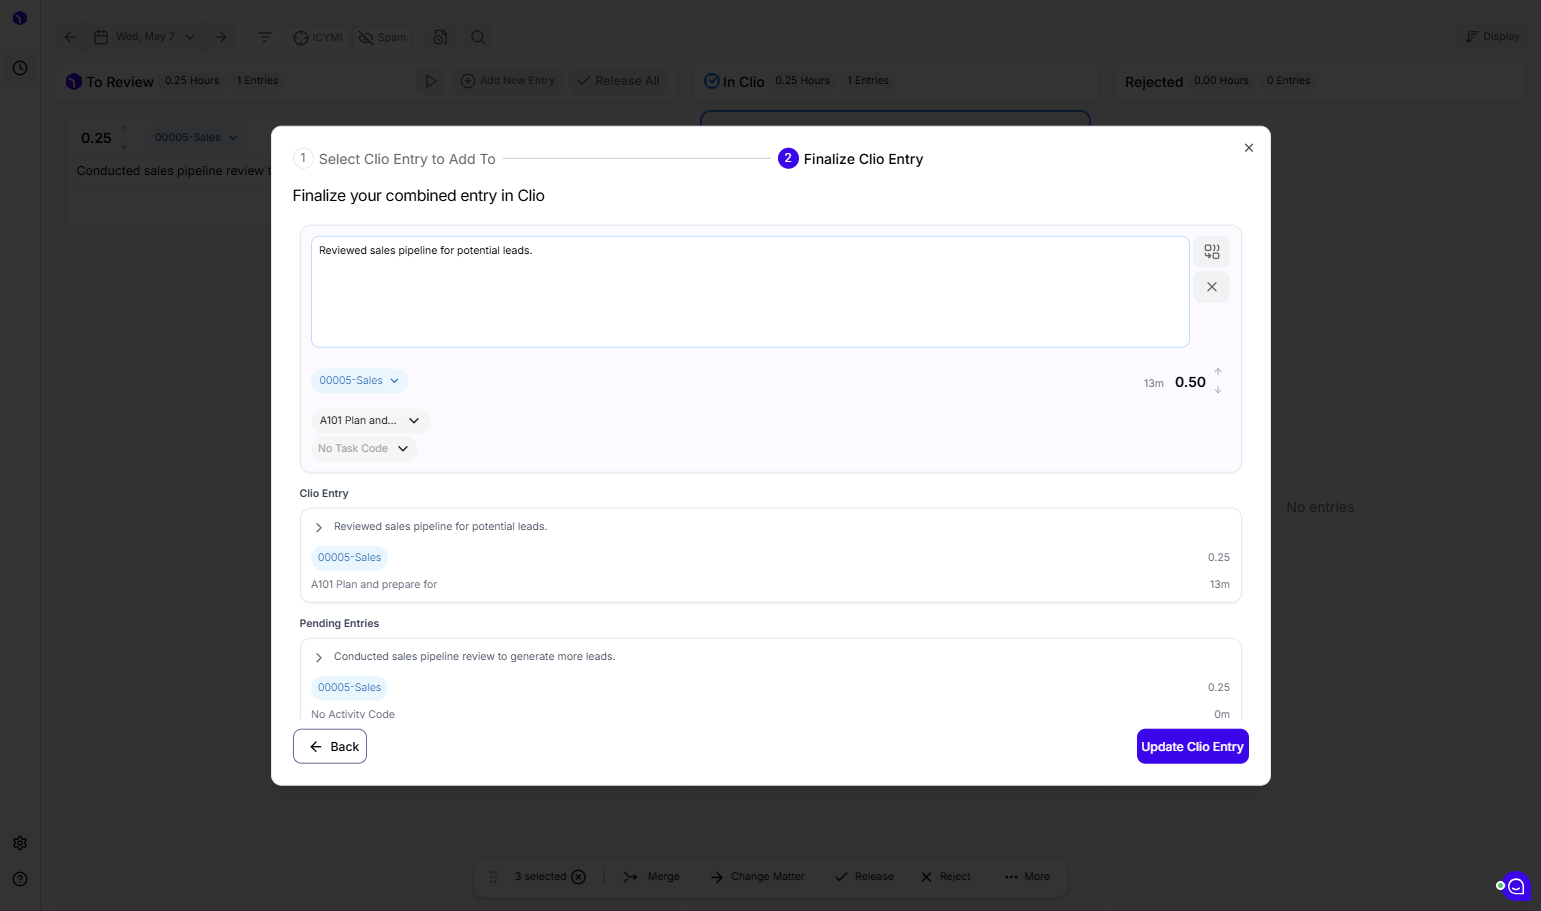1541x911 pixels.
Task: Click the play timer icon in To Review
Action: (431, 81)
